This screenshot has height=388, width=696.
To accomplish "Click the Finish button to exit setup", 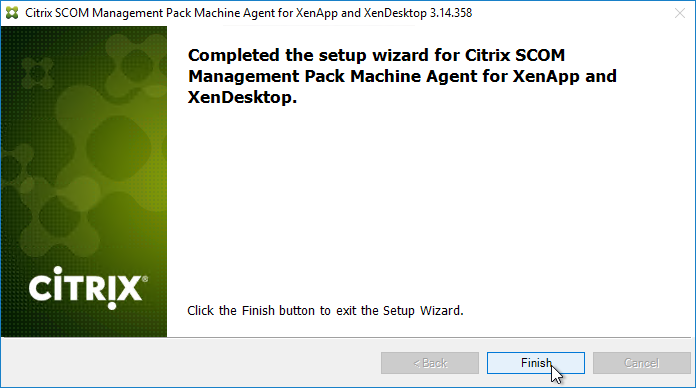I will pyautogui.click(x=536, y=363).
